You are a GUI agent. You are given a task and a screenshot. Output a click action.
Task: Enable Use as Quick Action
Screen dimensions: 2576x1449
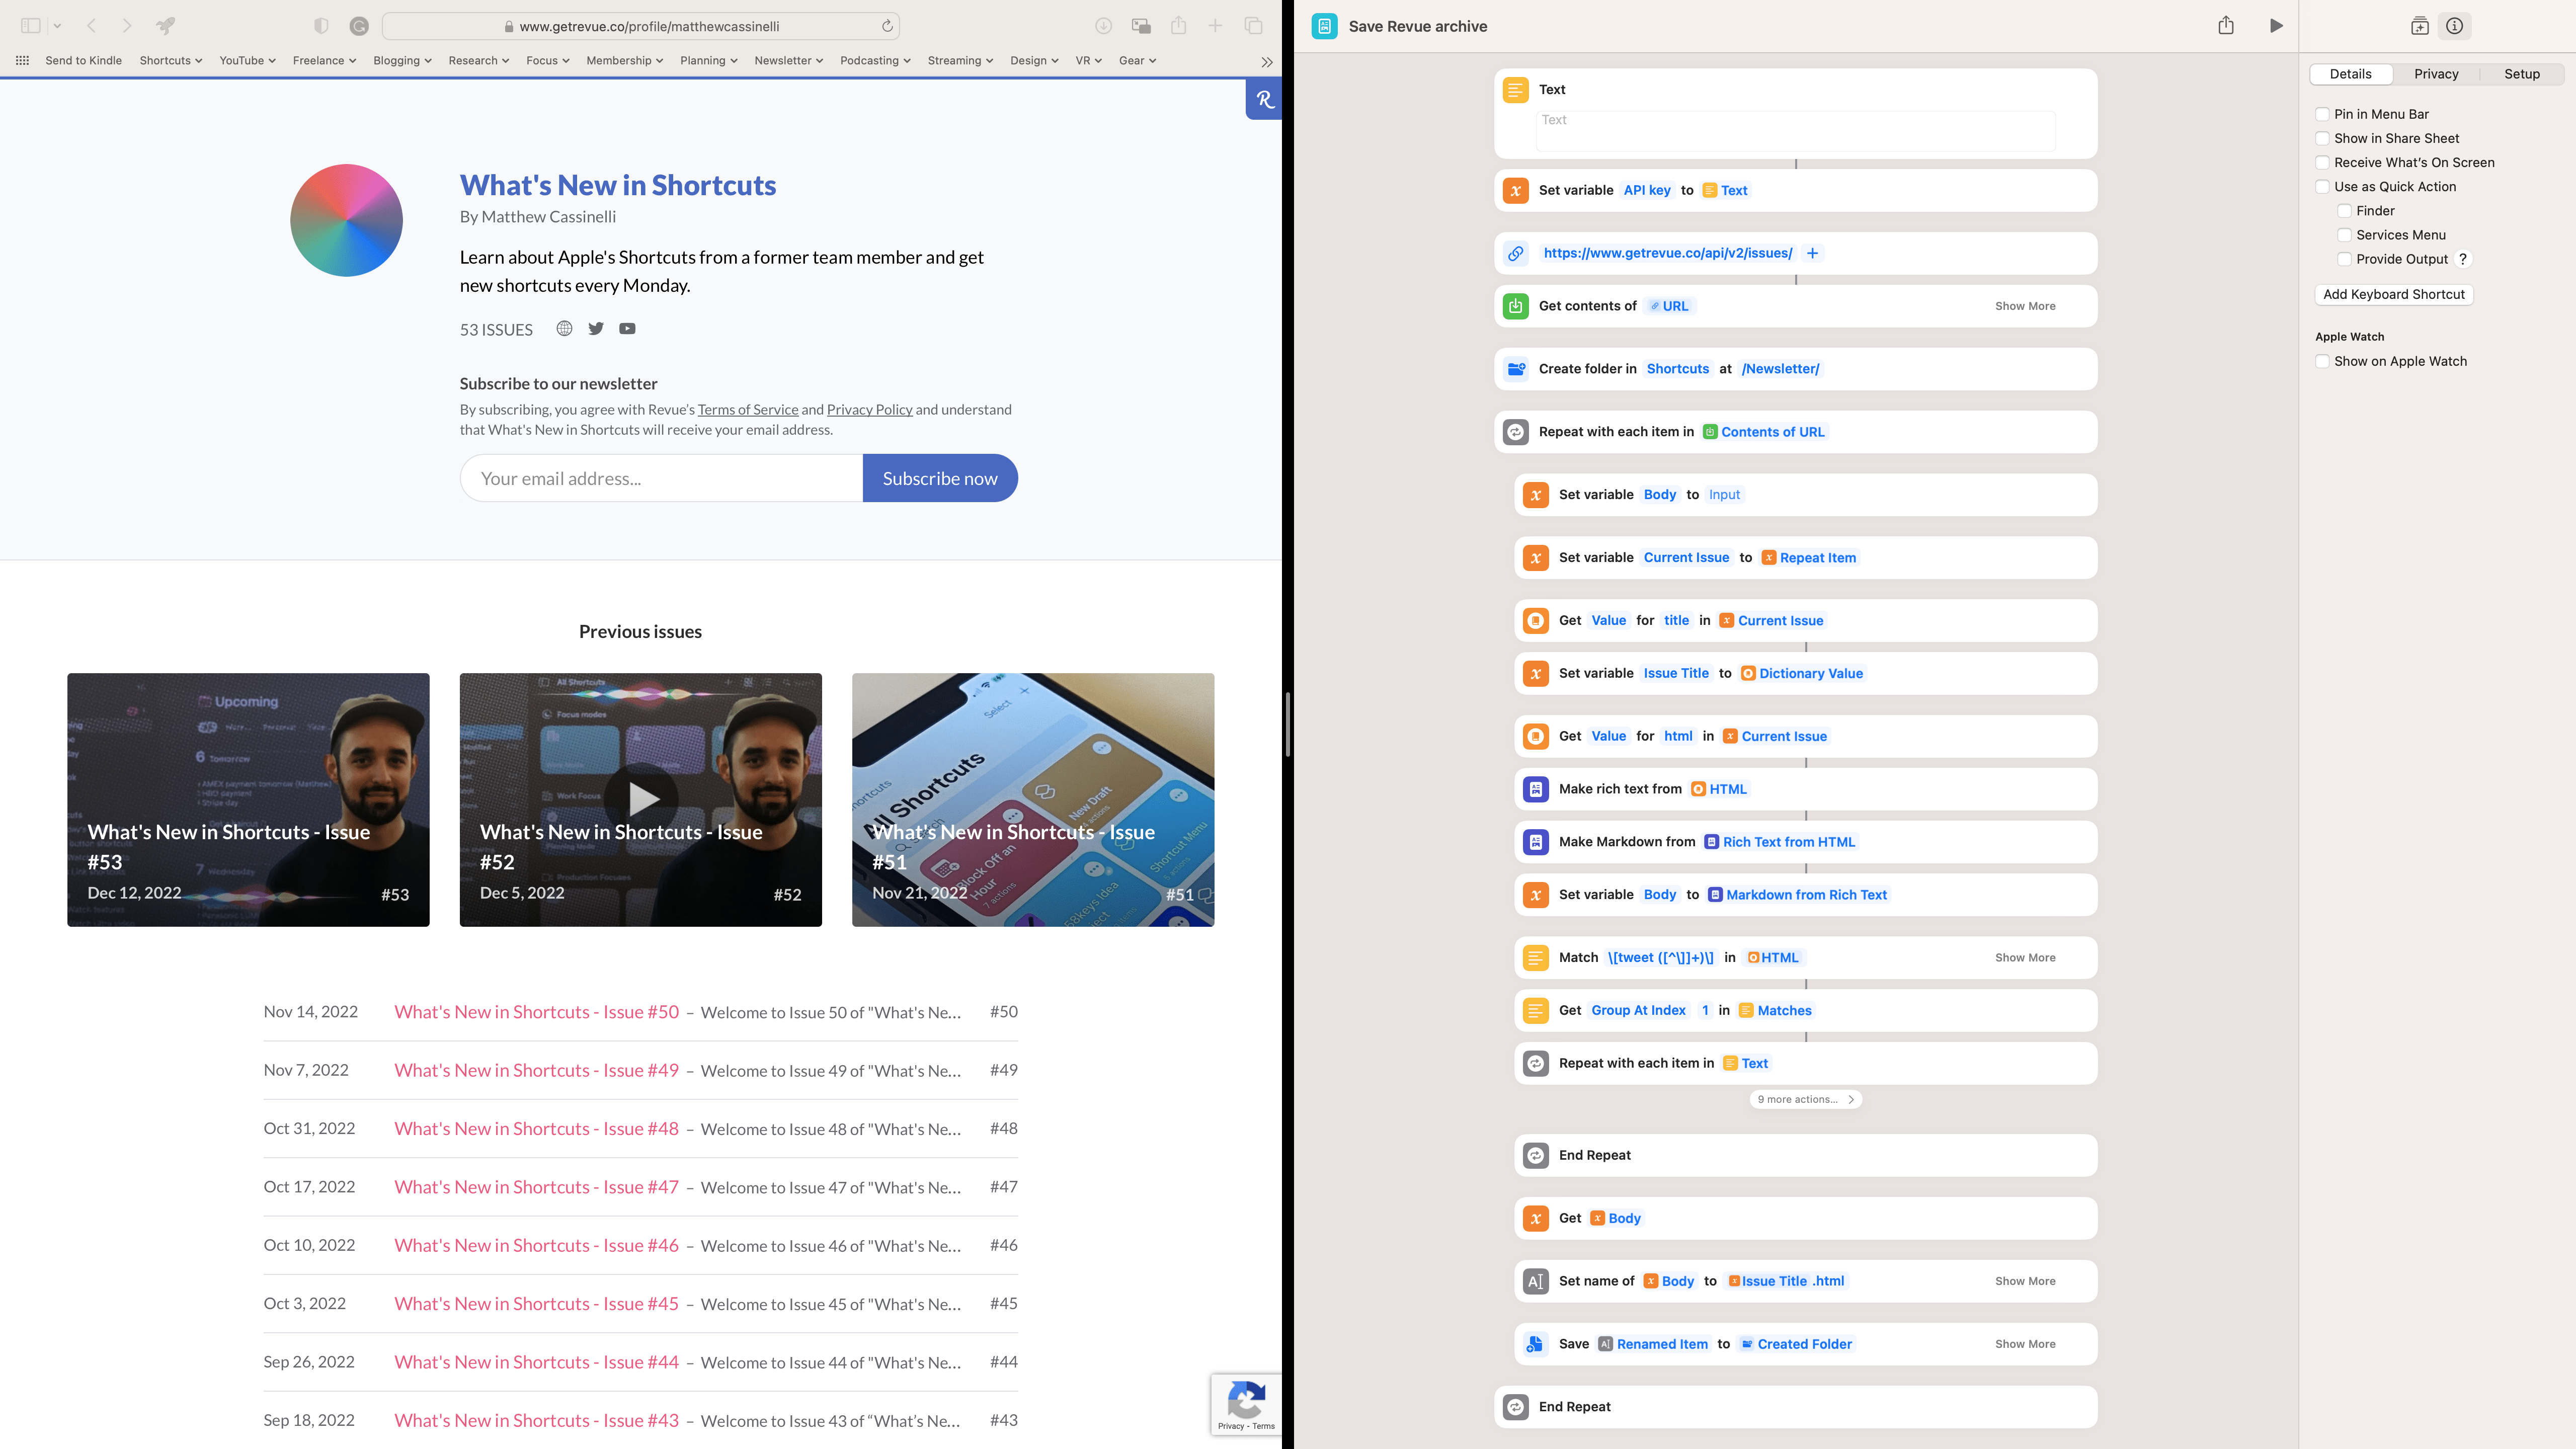coord(2323,187)
